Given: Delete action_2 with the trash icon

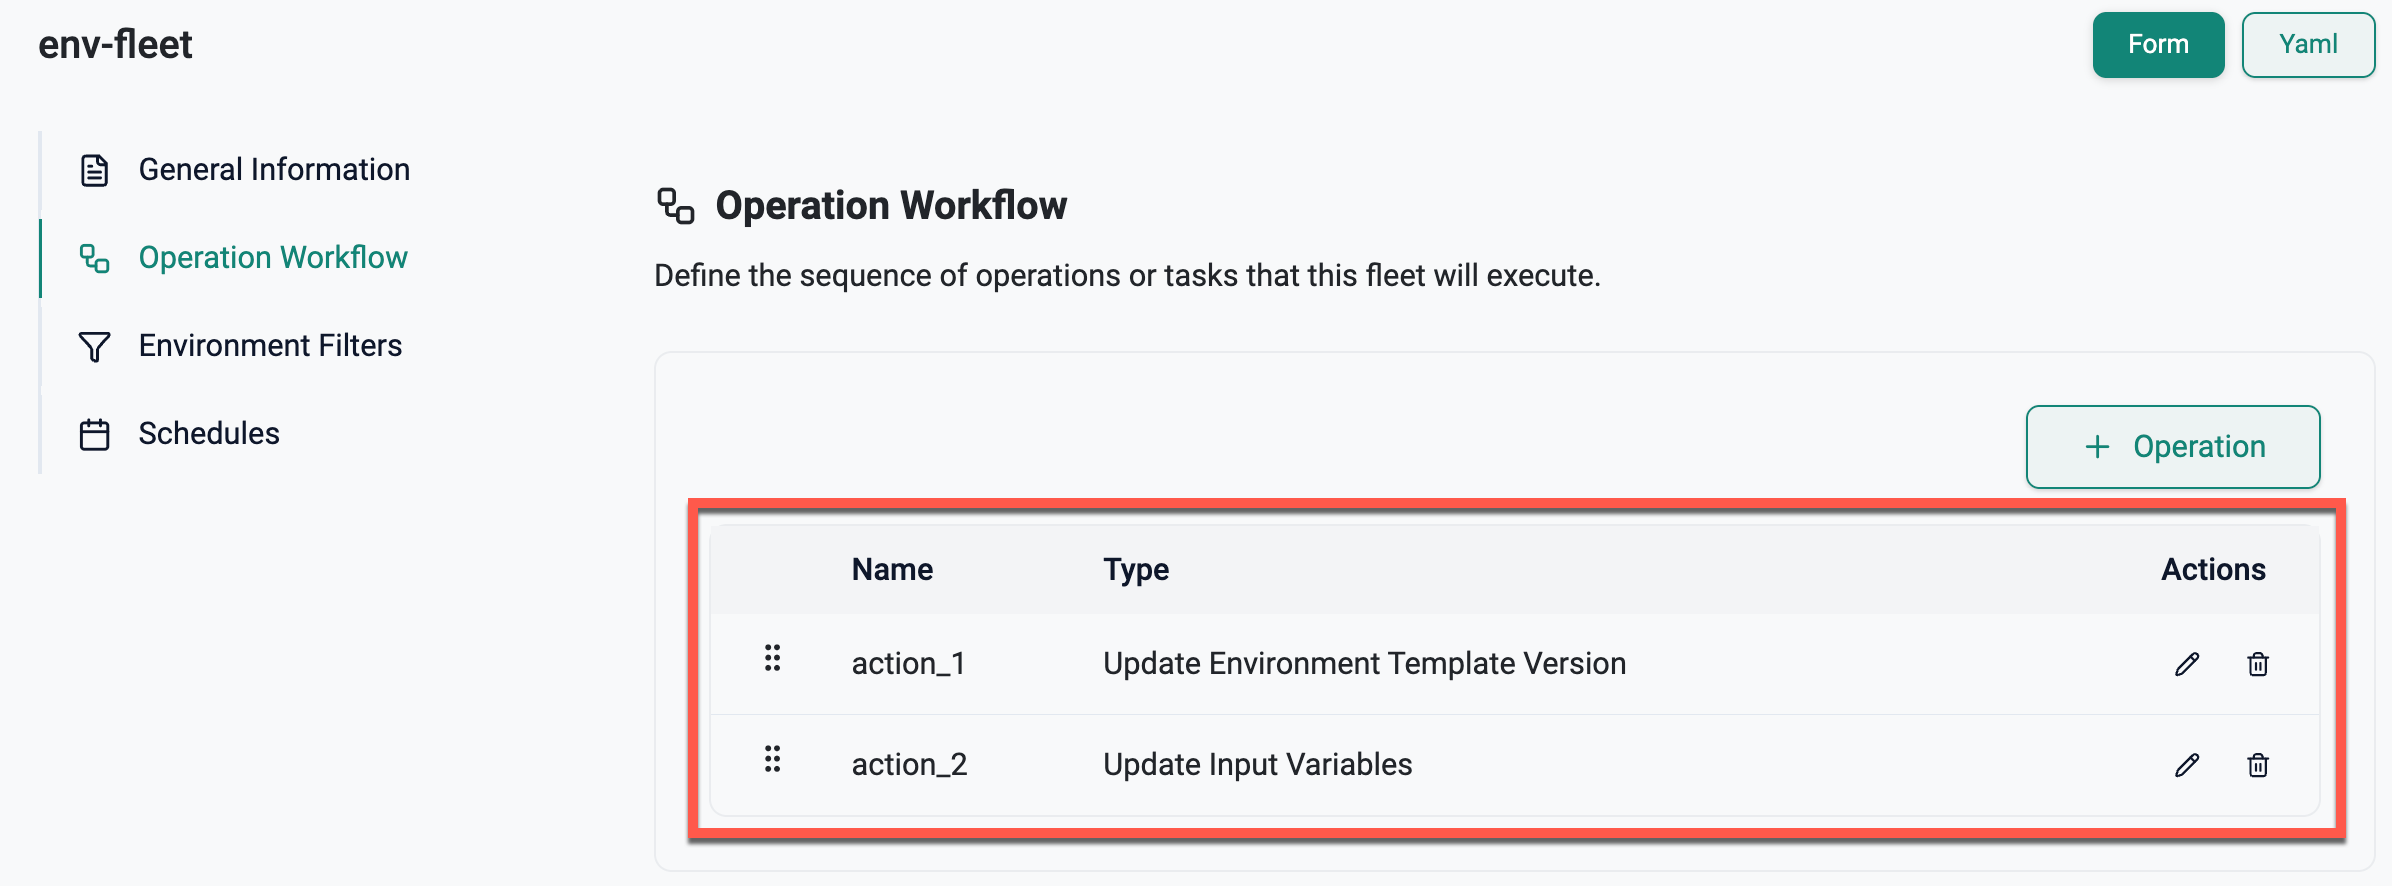Looking at the screenshot, I should point(2258,765).
